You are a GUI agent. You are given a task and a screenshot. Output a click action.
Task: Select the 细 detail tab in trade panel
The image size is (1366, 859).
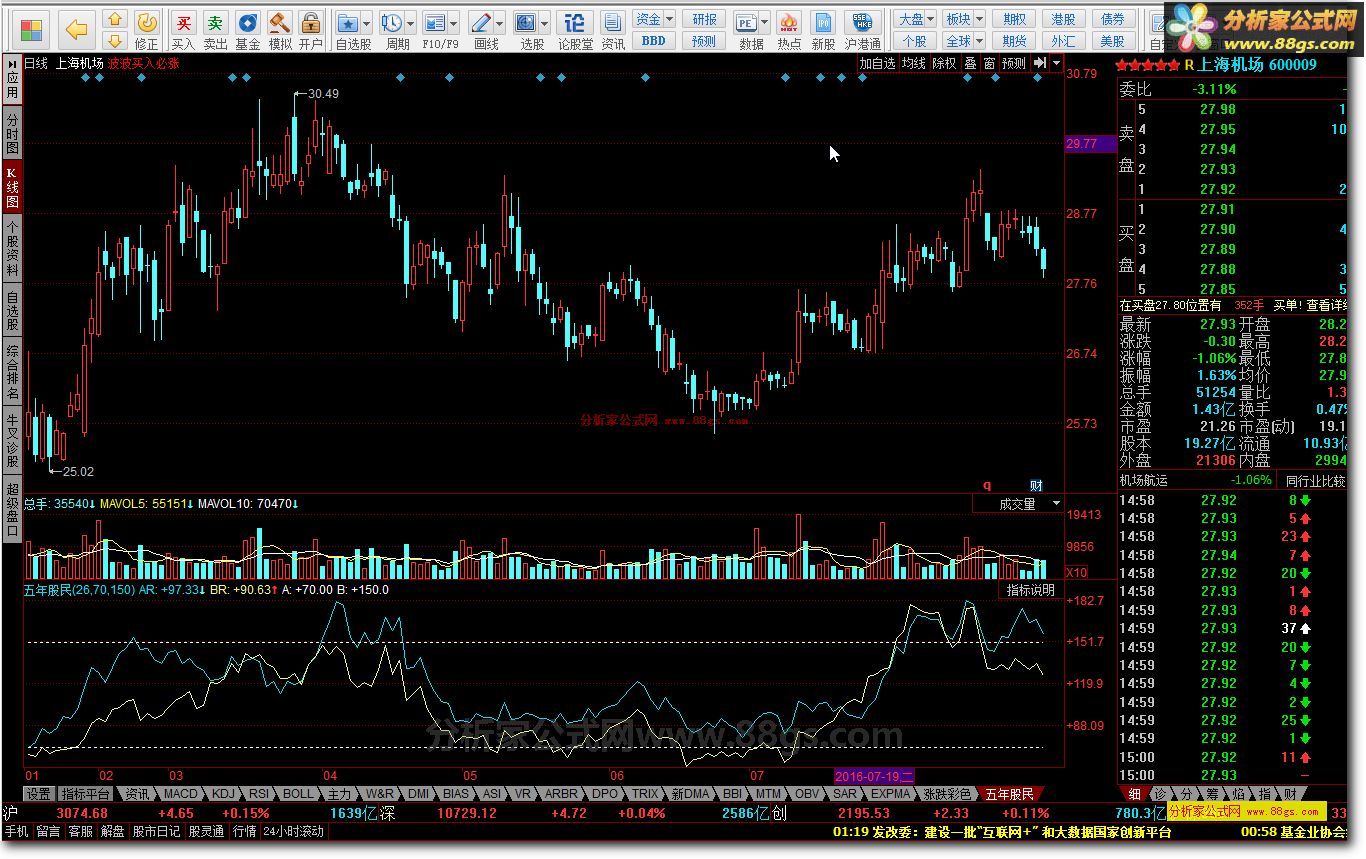coord(1134,794)
